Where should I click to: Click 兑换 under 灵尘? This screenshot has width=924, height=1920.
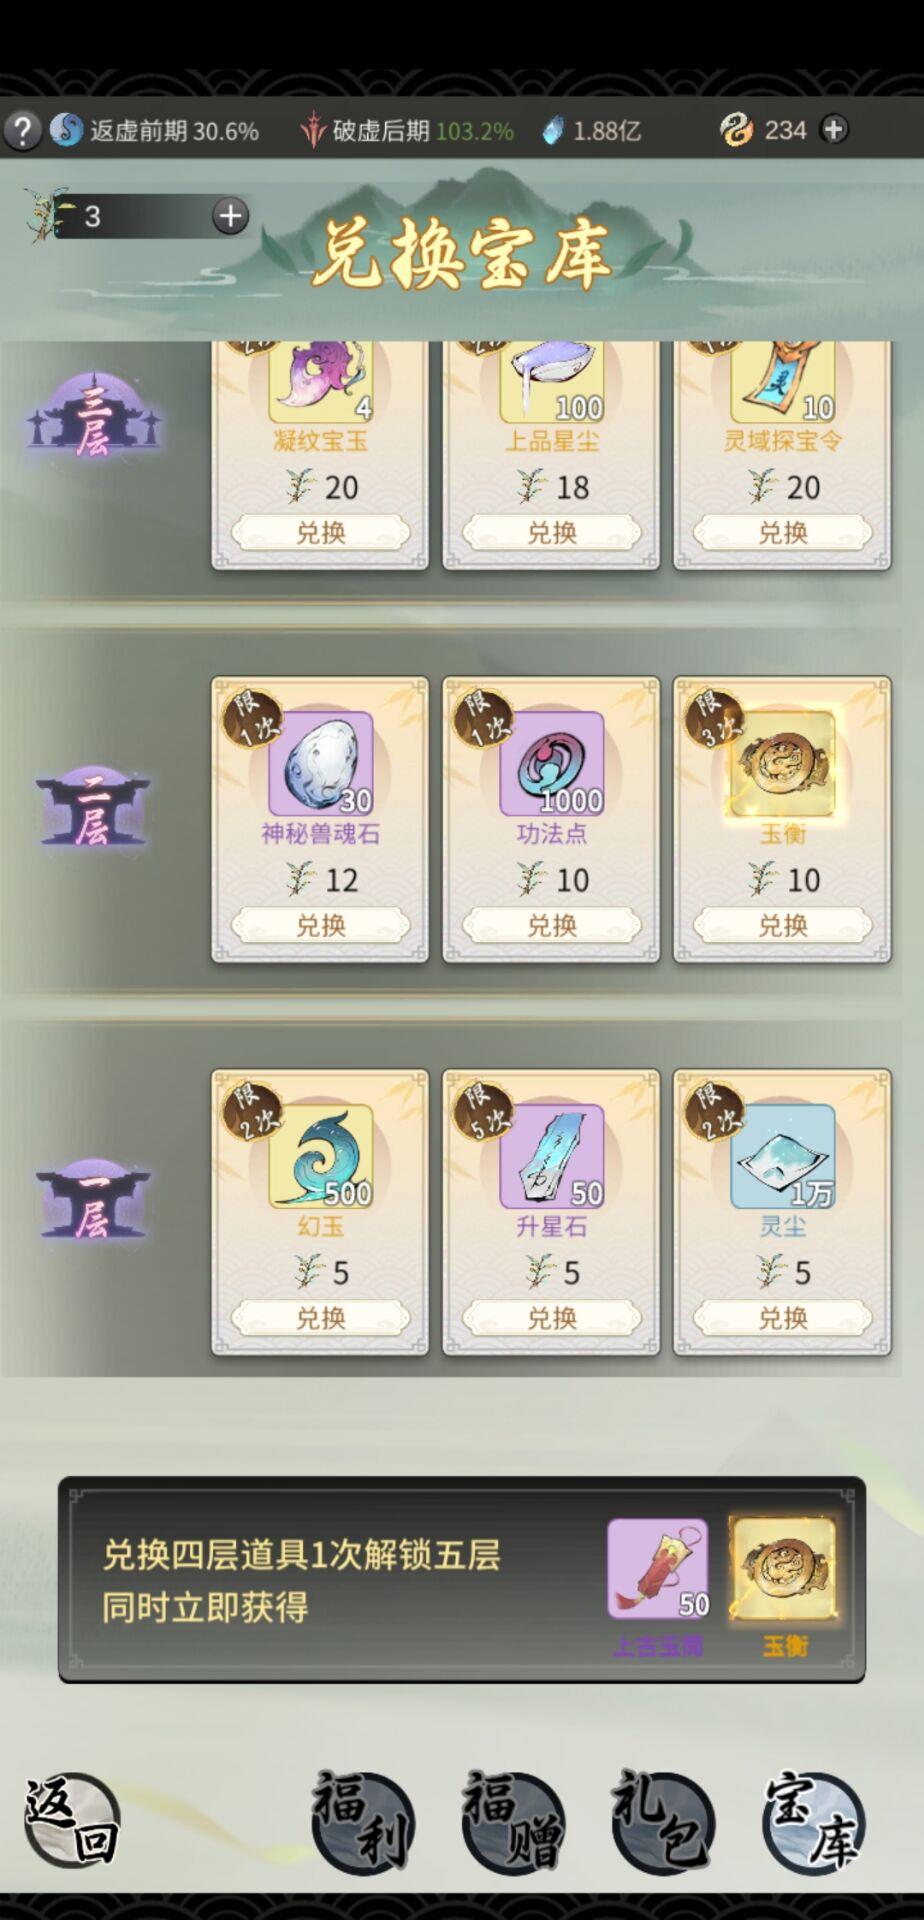tap(783, 1318)
